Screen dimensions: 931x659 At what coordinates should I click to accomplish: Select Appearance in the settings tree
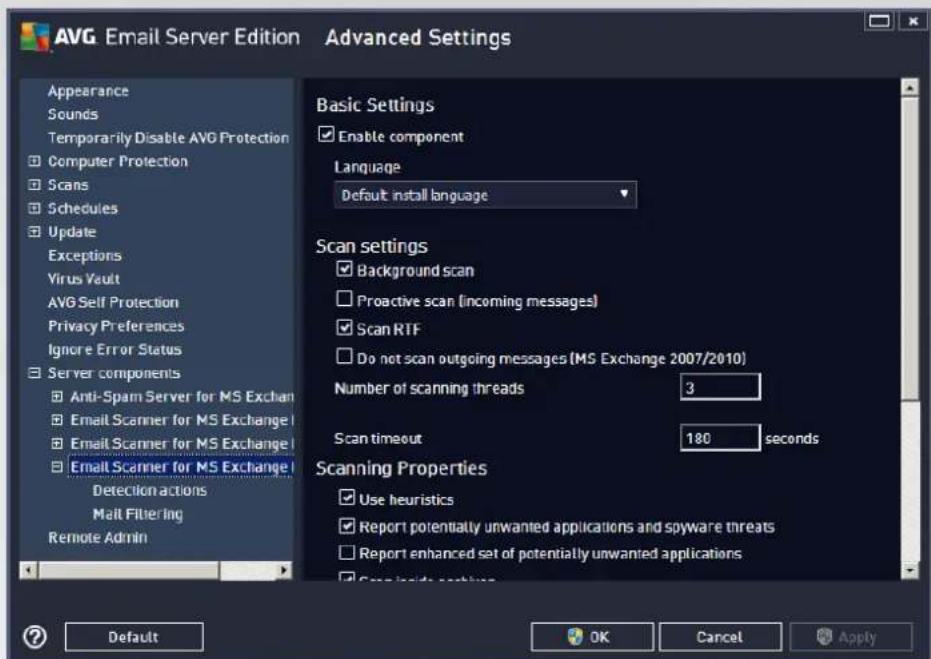coord(88,91)
